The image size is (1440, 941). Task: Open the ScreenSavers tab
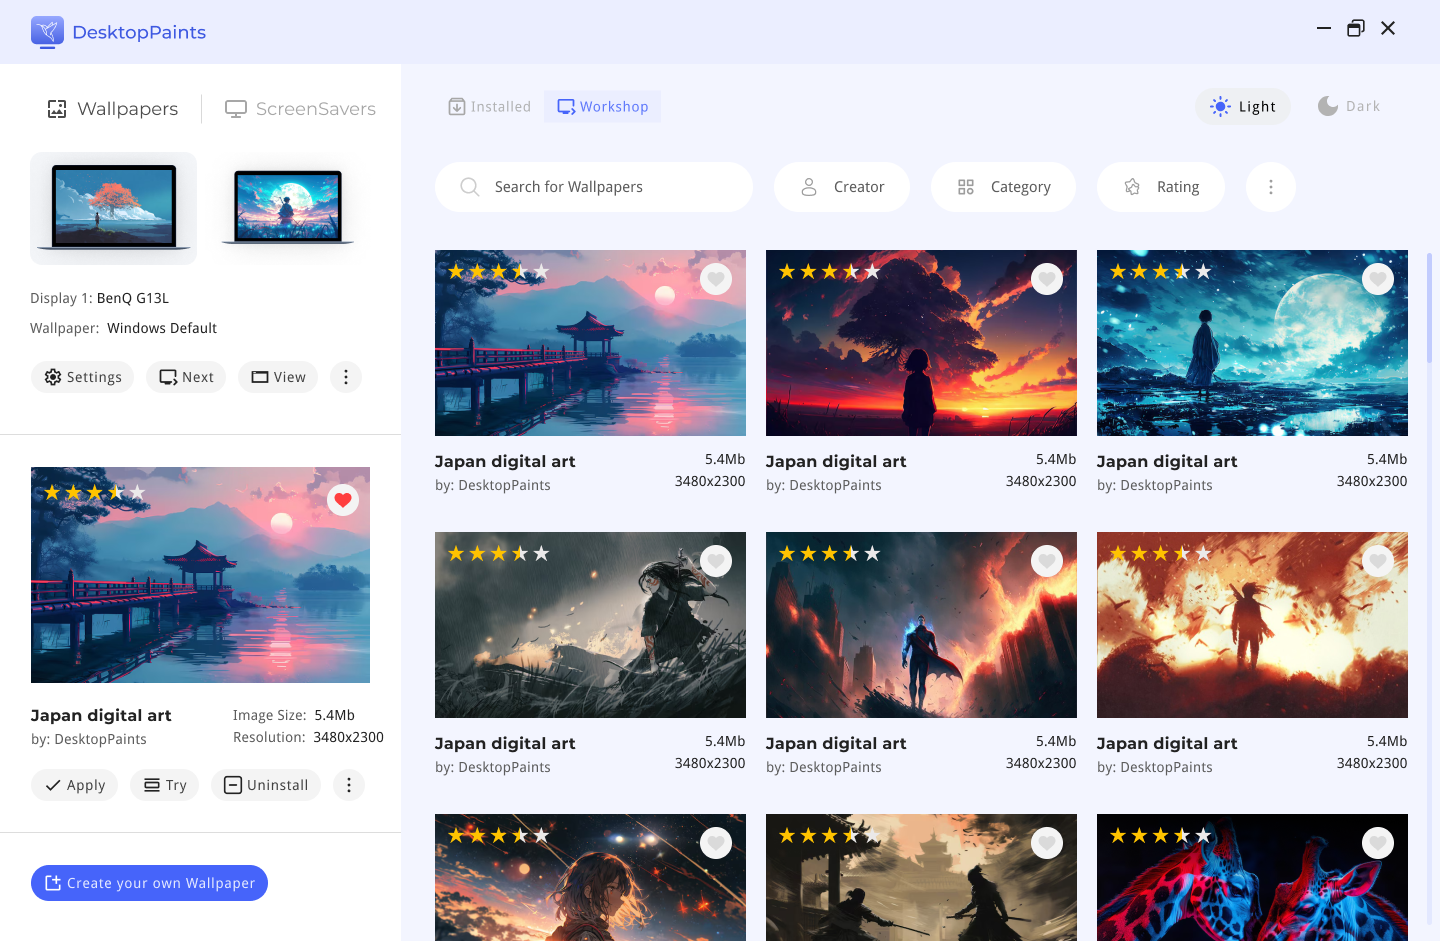click(x=300, y=109)
